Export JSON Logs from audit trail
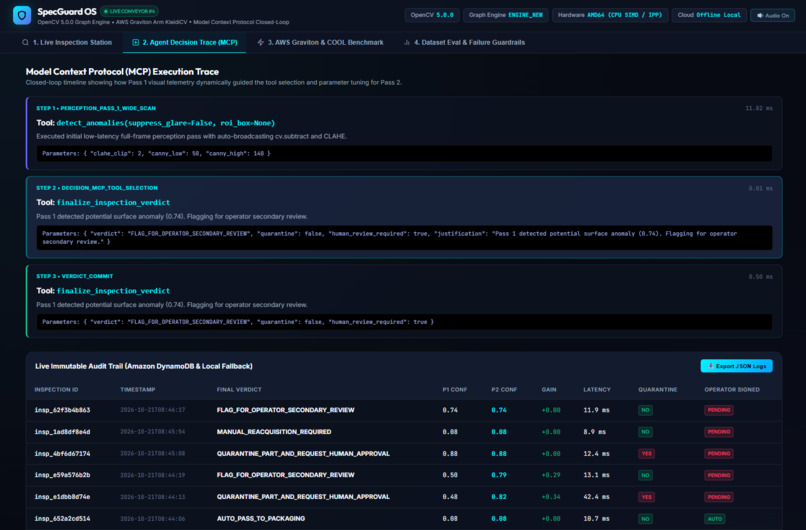Screen dimensions: 806x530 [x=736, y=366]
